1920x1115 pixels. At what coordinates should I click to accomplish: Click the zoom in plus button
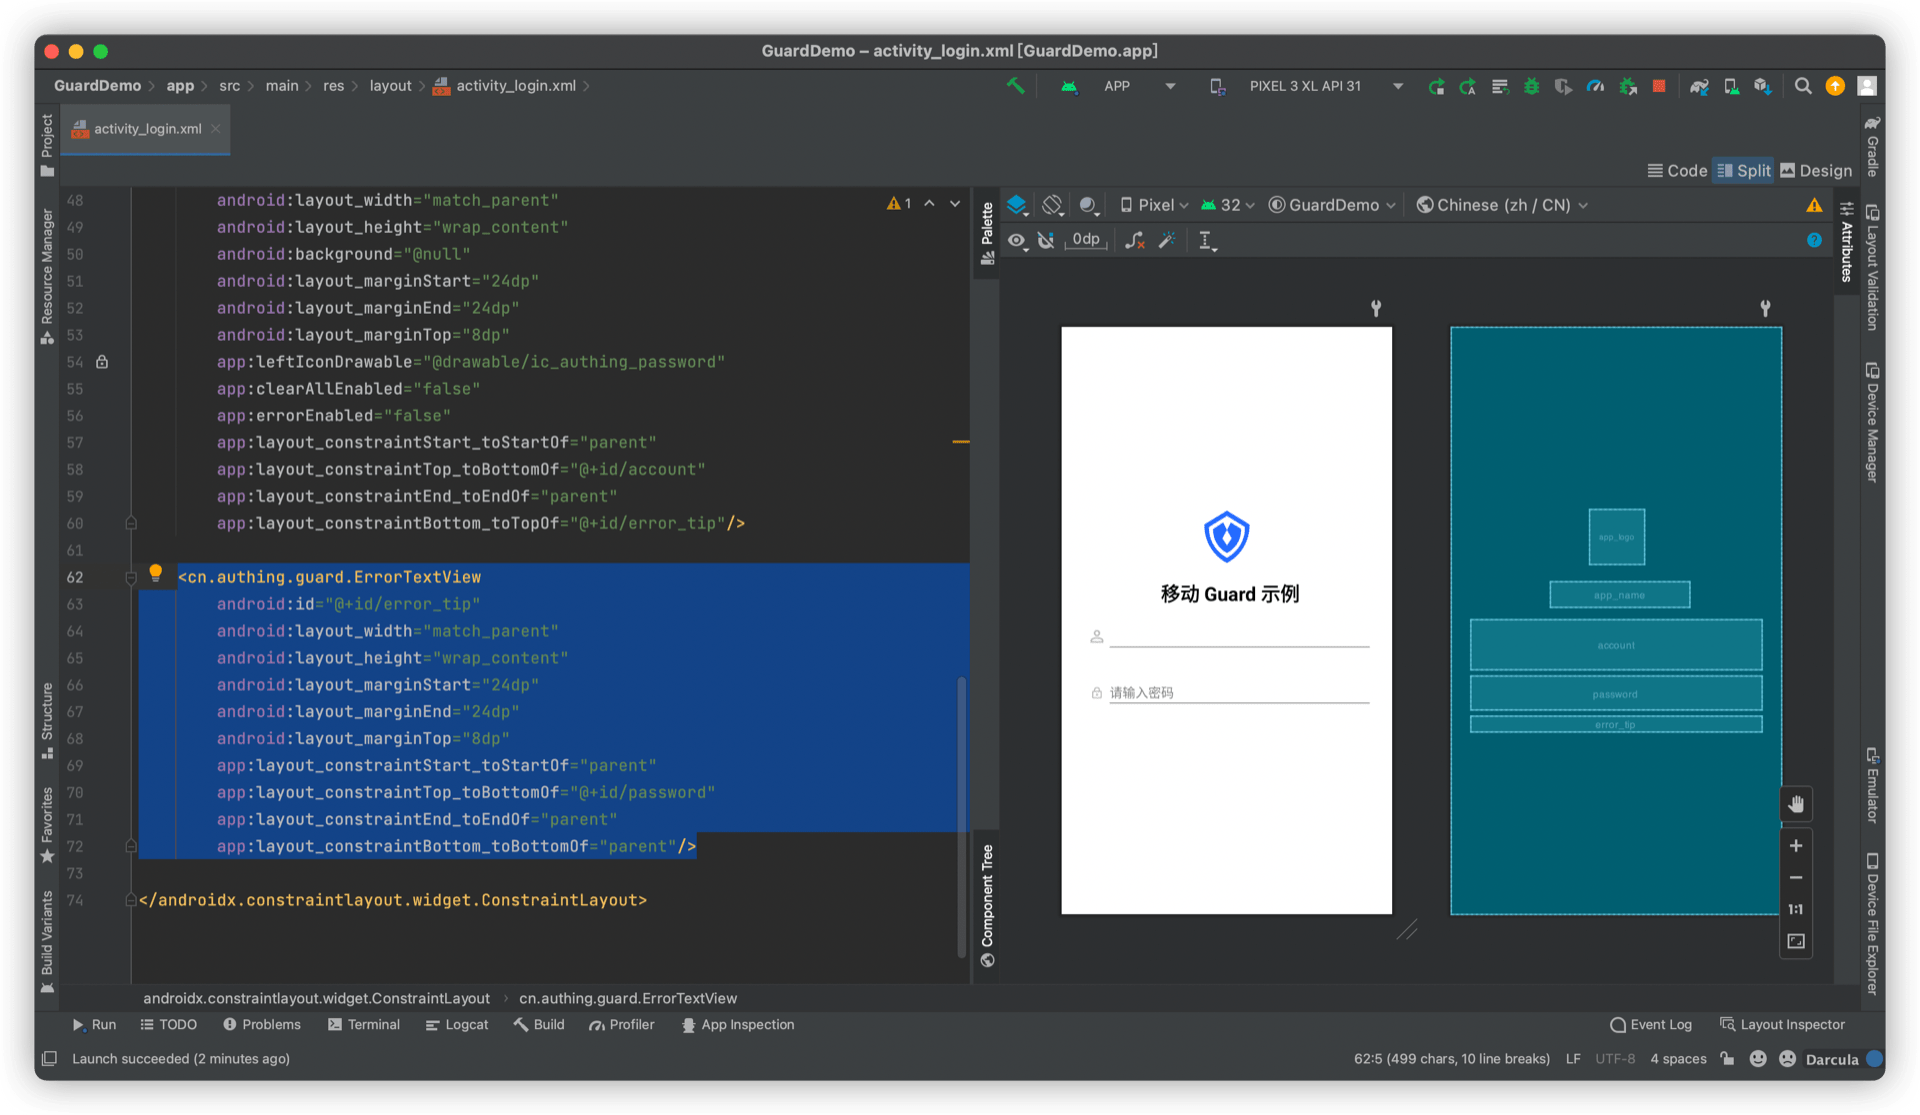point(1796,846)
